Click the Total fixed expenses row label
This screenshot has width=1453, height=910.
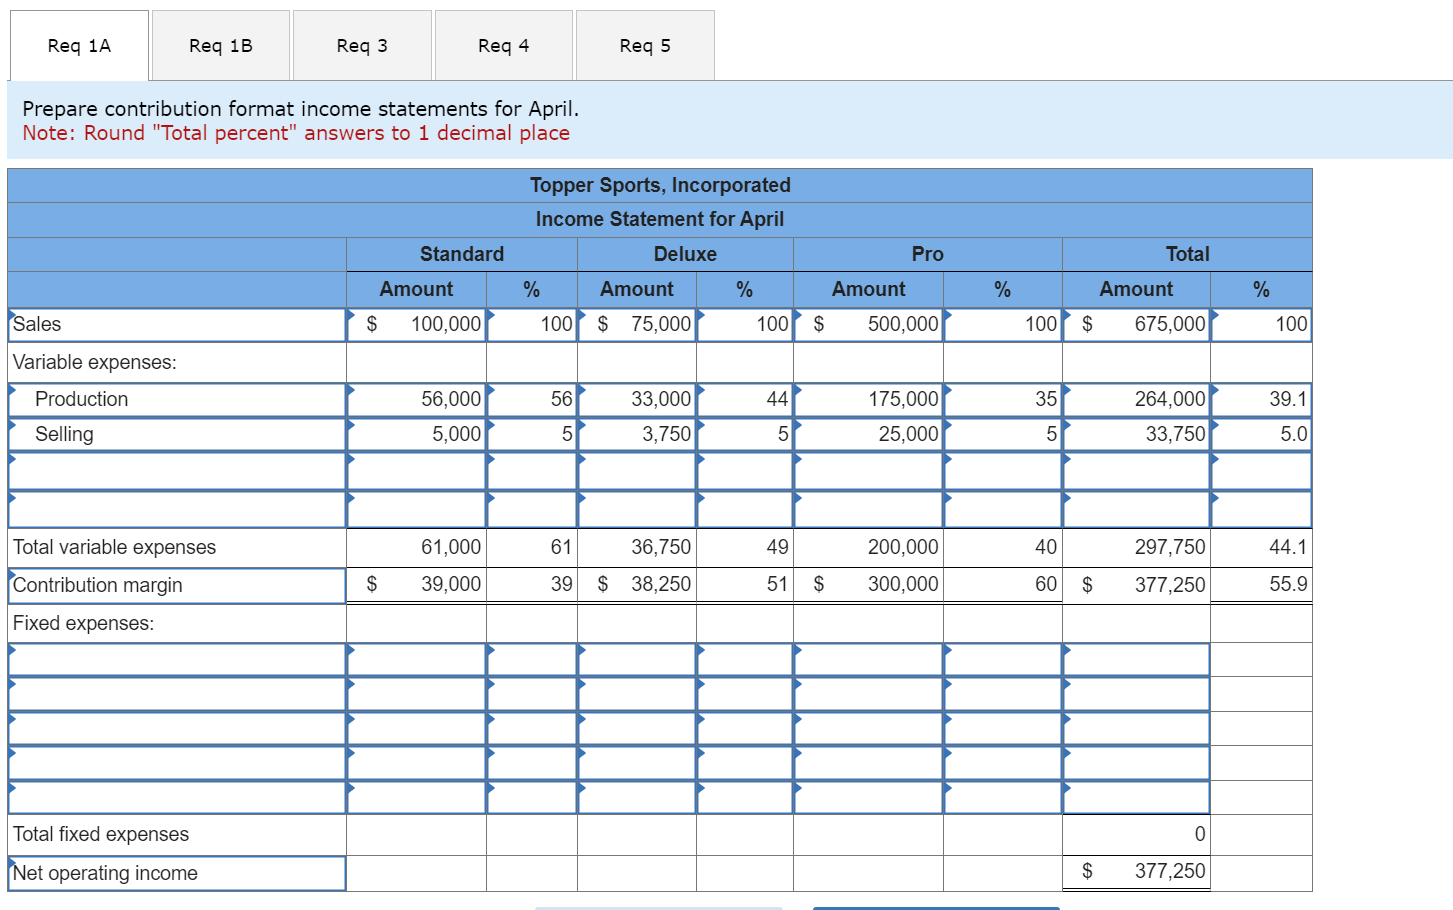click(101, 835)
